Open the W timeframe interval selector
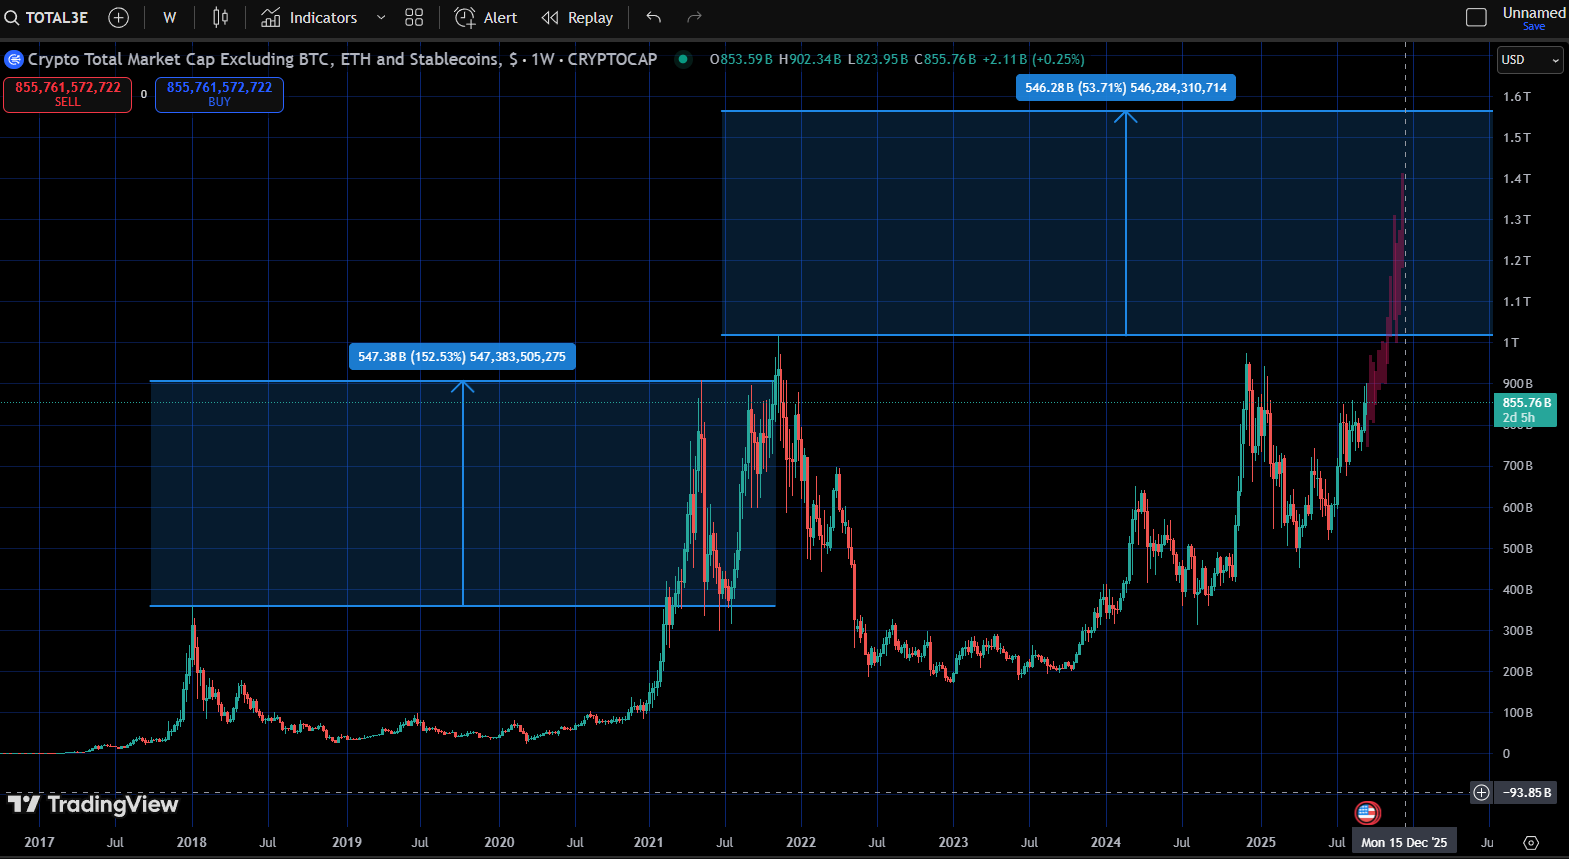This screenshot has height=859, width=1569. click(170, 18)
